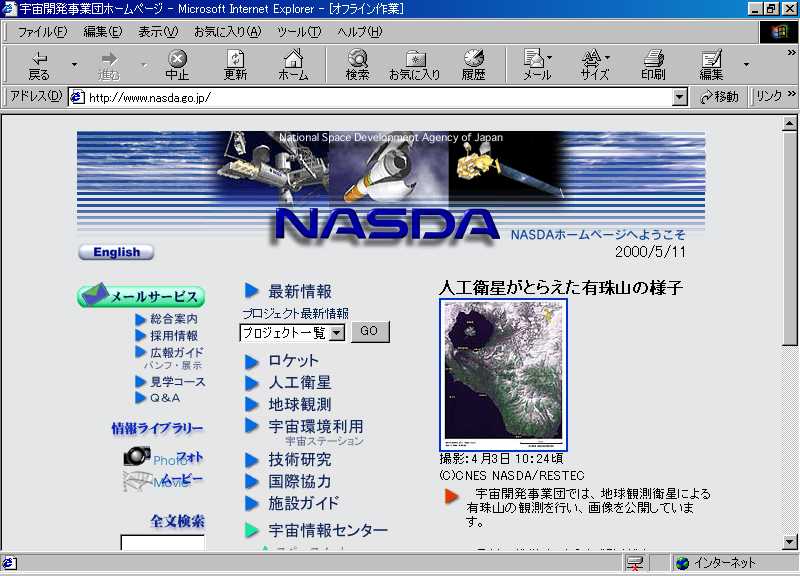Click the offline network status bar icon
800x576 pixels.
pyautogui.click(x=635, y=563)
